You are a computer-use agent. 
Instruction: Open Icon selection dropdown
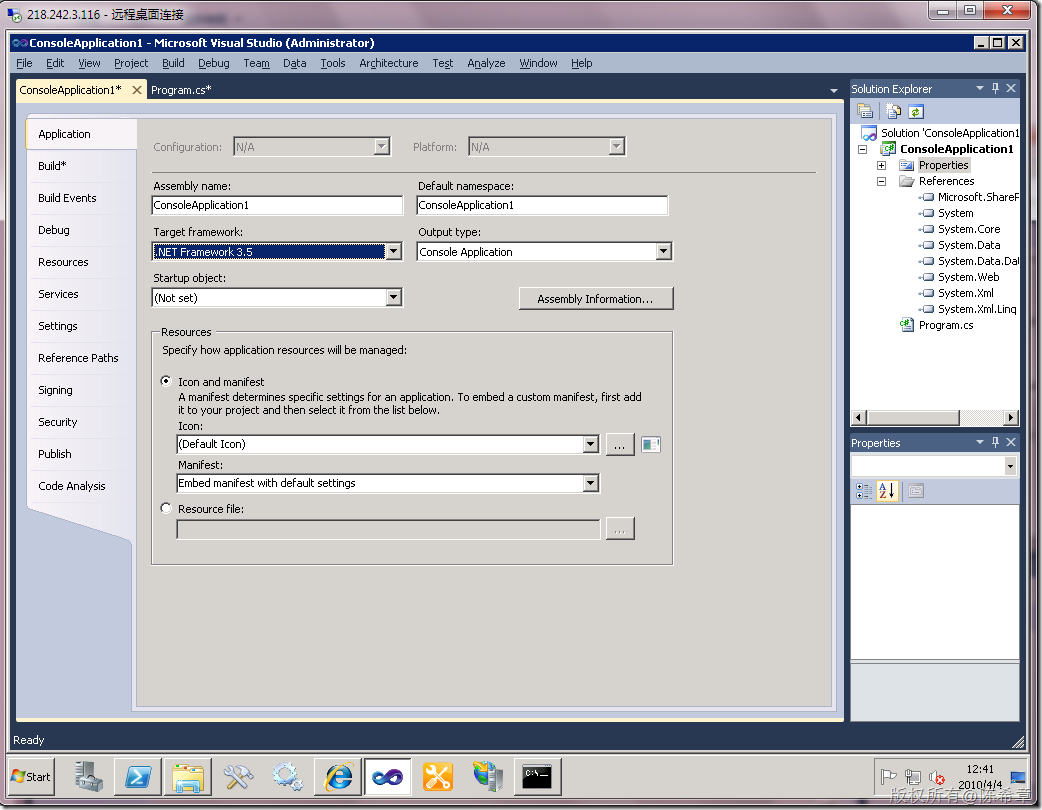point(591,444)
